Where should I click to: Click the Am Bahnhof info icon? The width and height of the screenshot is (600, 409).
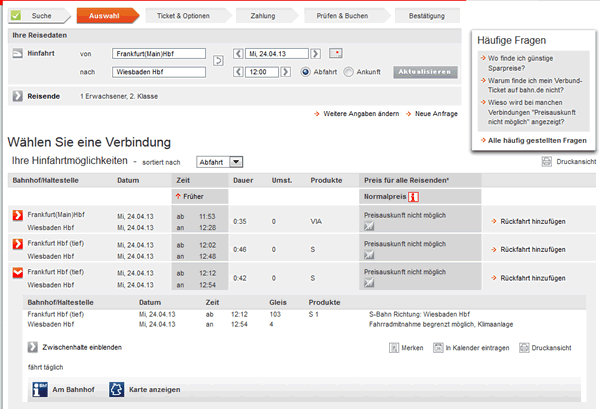pos(39,389)
